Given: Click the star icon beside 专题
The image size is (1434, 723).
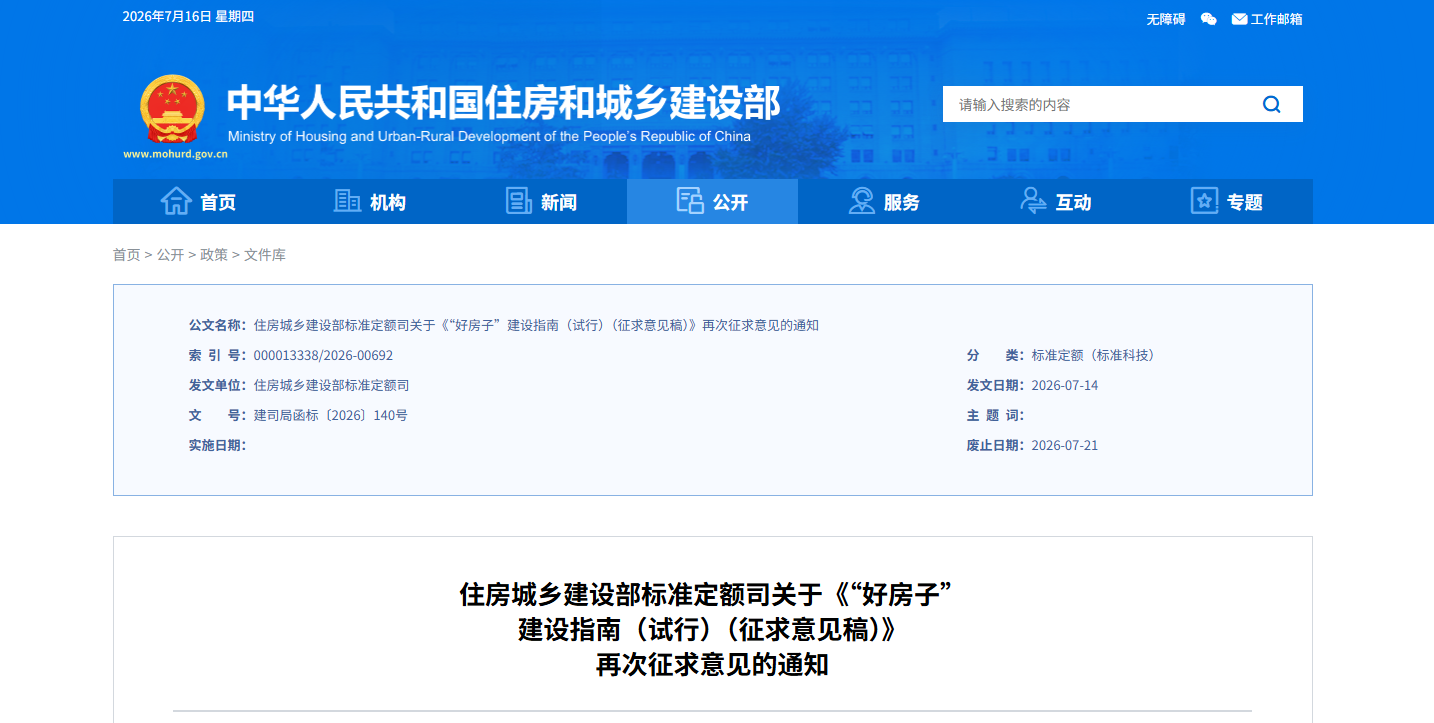Looking at the screenshot, I should coord(1204,201).
